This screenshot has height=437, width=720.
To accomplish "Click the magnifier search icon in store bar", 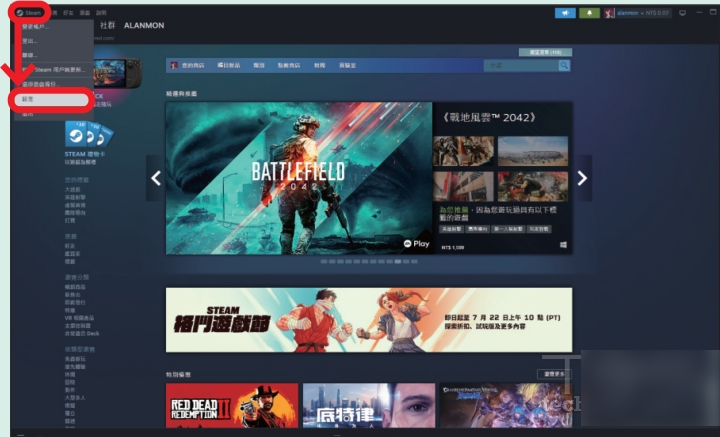I will tap(564, 66).
